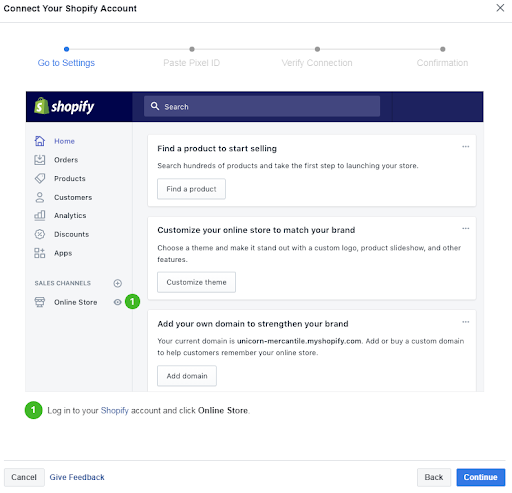Click the Products tag icon
Image resolution: width=512 pixels, height=493 pixels.
[40, 178]
